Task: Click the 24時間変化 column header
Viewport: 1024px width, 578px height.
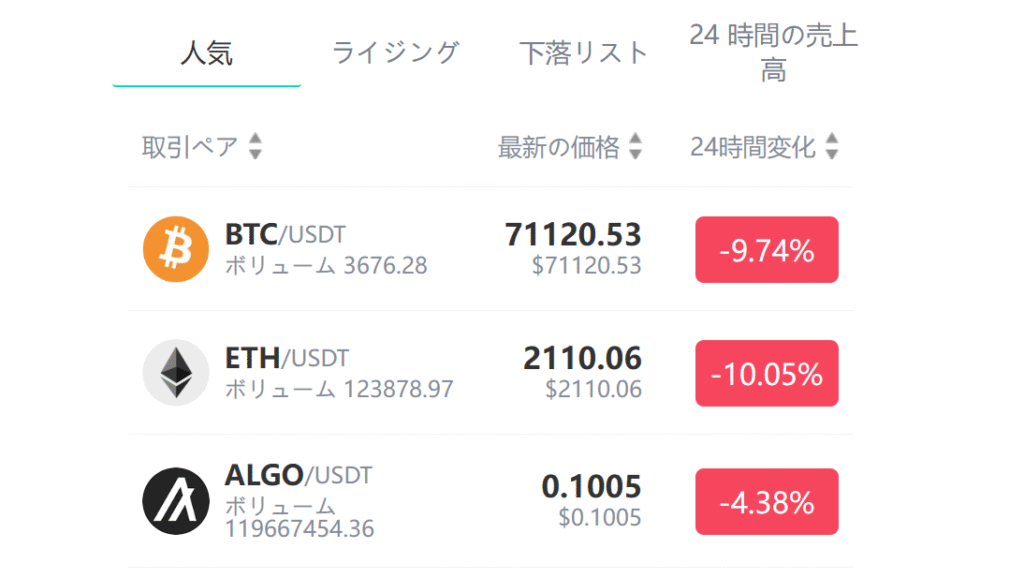Action: point(753,148)
